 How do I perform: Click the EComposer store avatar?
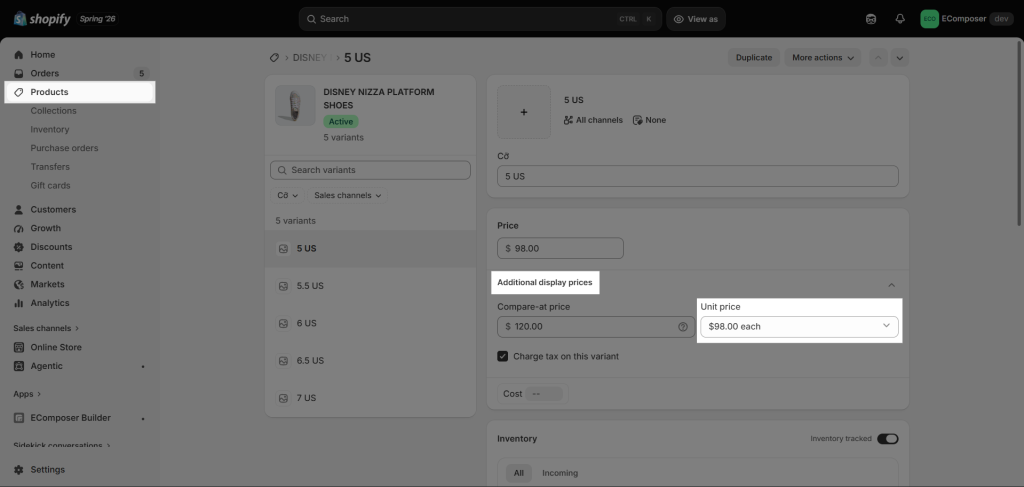929,19
